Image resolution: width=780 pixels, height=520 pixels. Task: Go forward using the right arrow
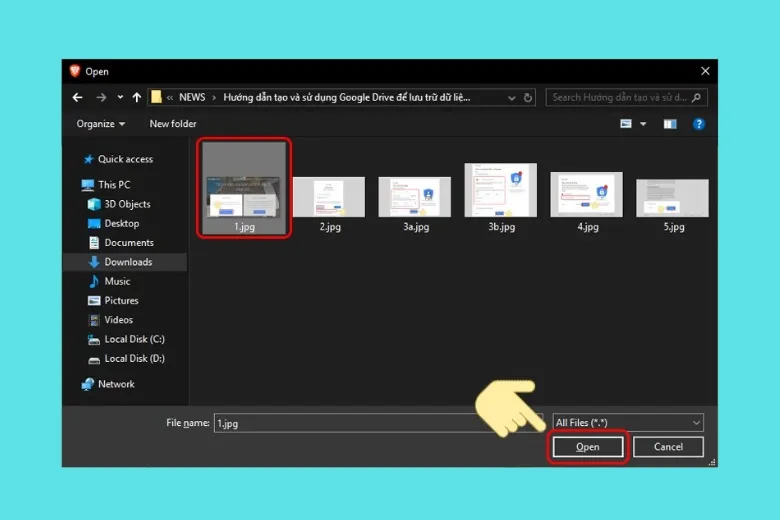tap(101, 98)
